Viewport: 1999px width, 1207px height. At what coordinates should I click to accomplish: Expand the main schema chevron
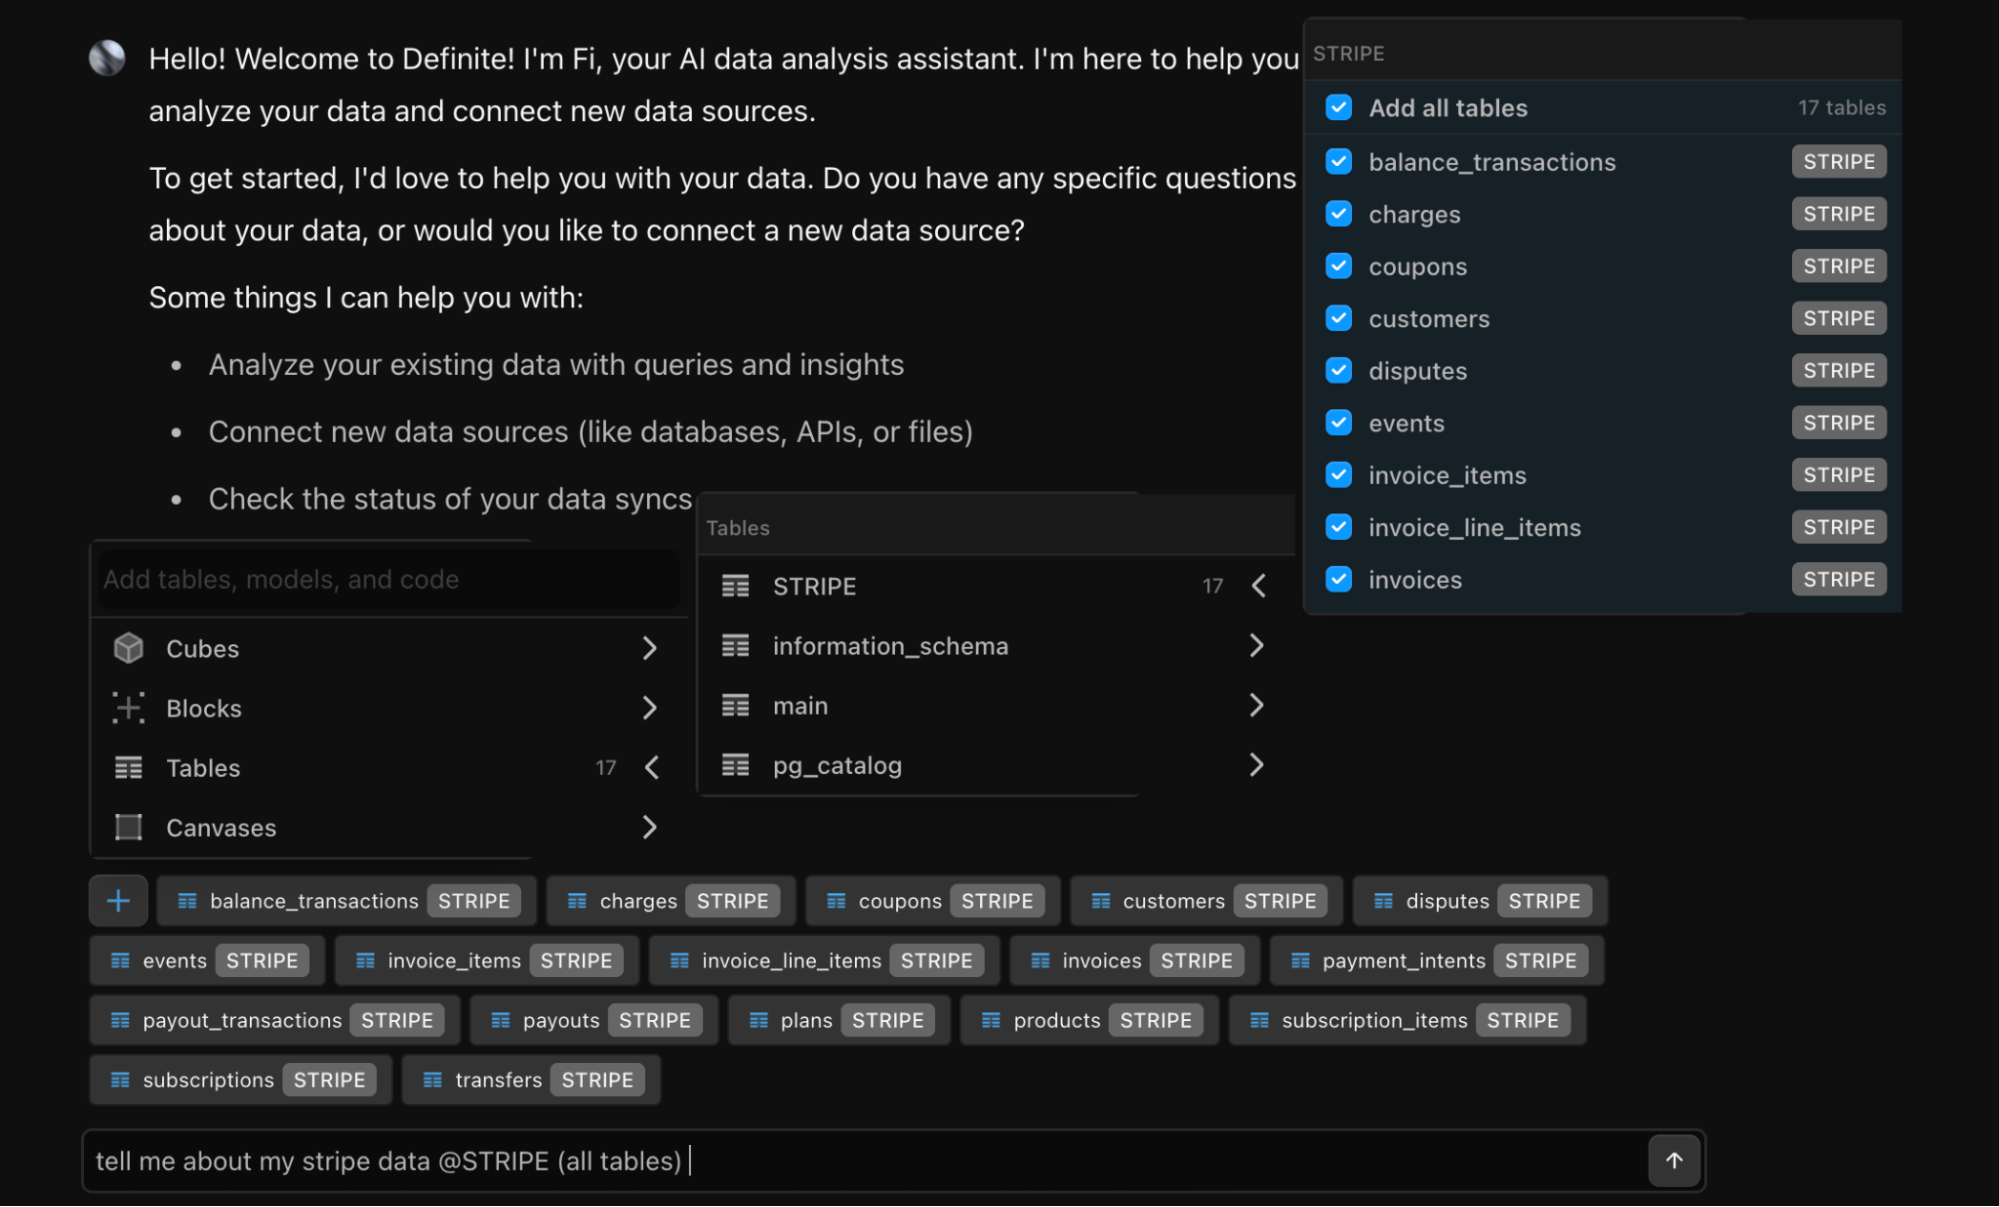coord(1257,706)
